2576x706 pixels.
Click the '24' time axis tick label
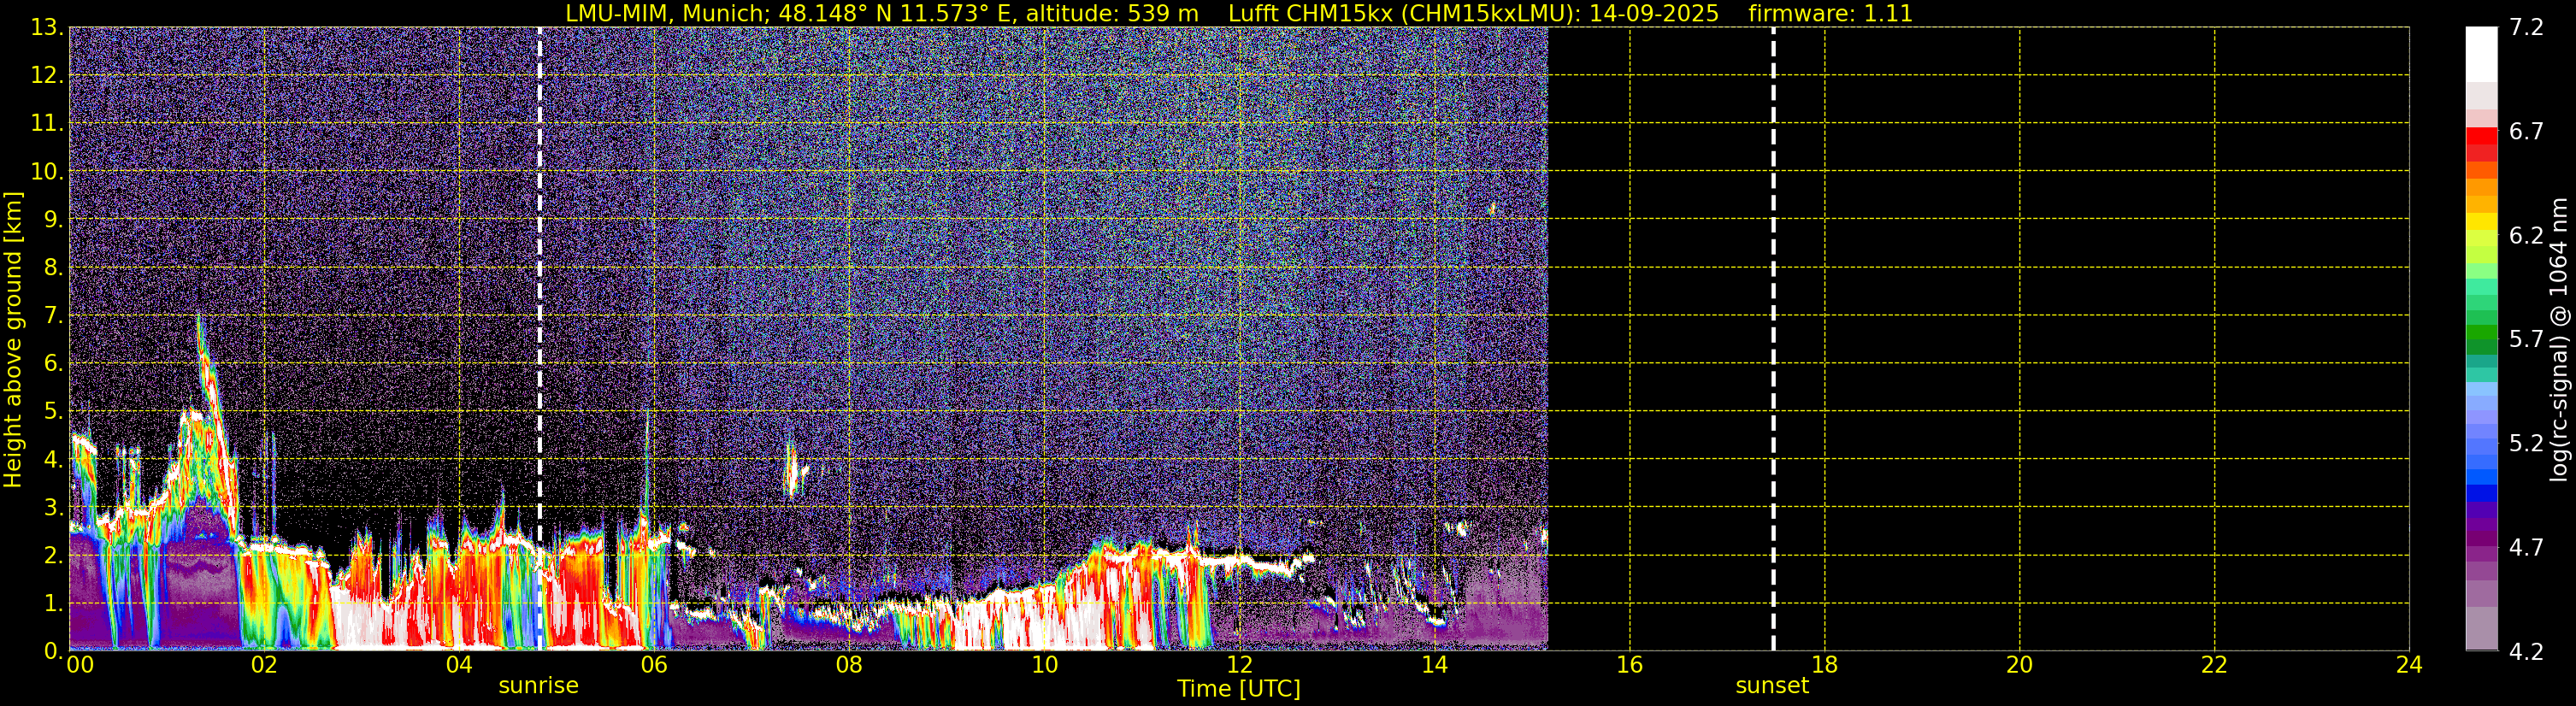[x=2409, y=665]
